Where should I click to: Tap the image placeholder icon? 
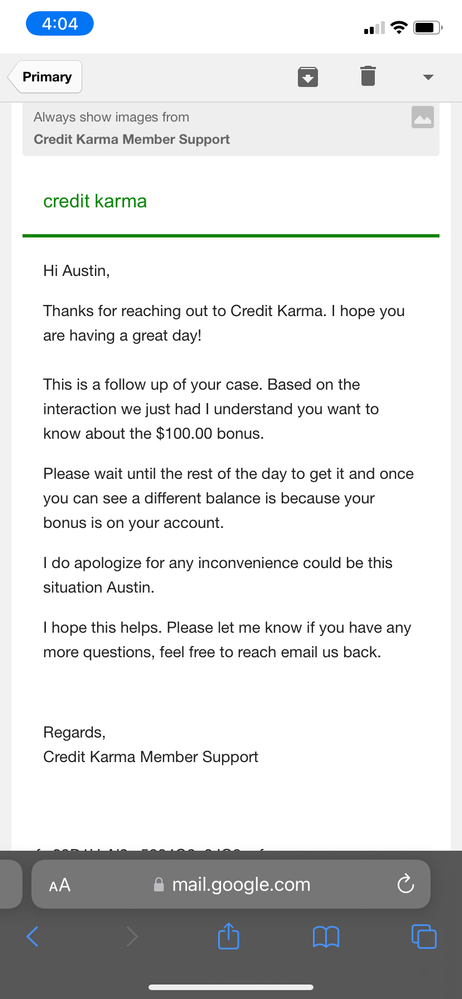(422, 117)
